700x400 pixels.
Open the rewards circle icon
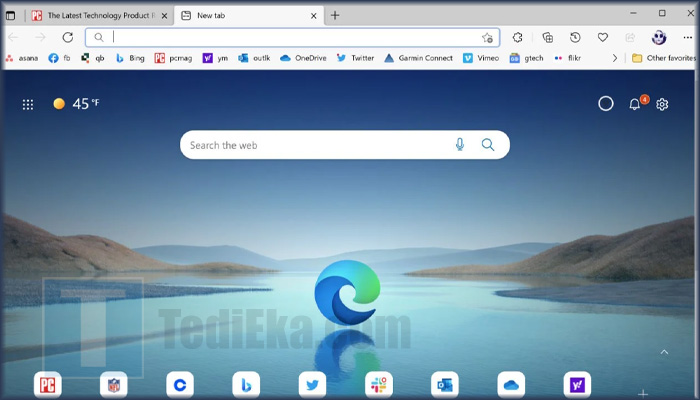[606, 104]
